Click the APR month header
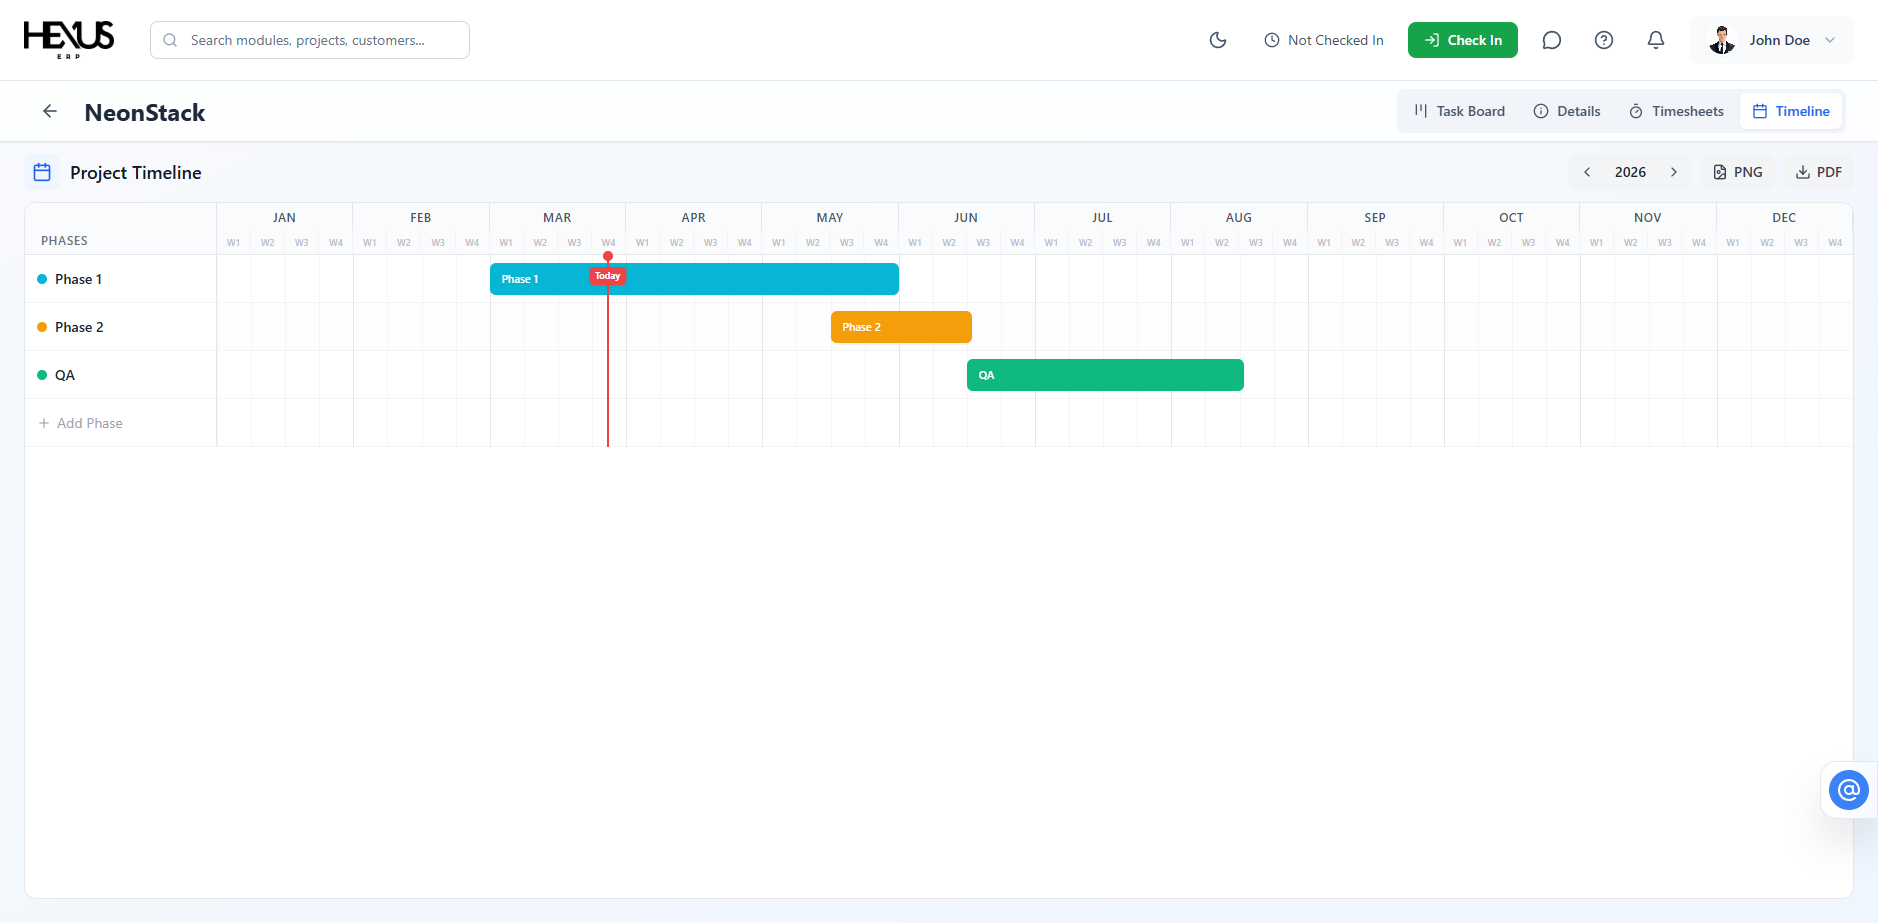The width and height of the screenshot is (1878, 923). point(693,217)
